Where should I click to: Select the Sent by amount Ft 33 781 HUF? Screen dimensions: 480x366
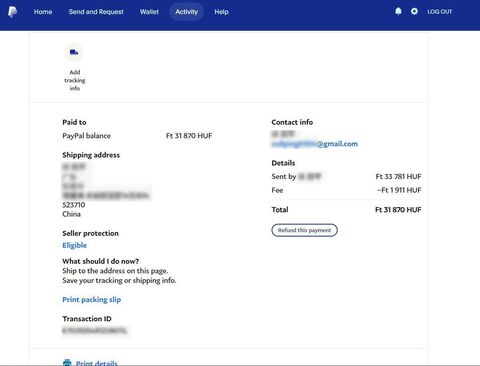(398, 176)
